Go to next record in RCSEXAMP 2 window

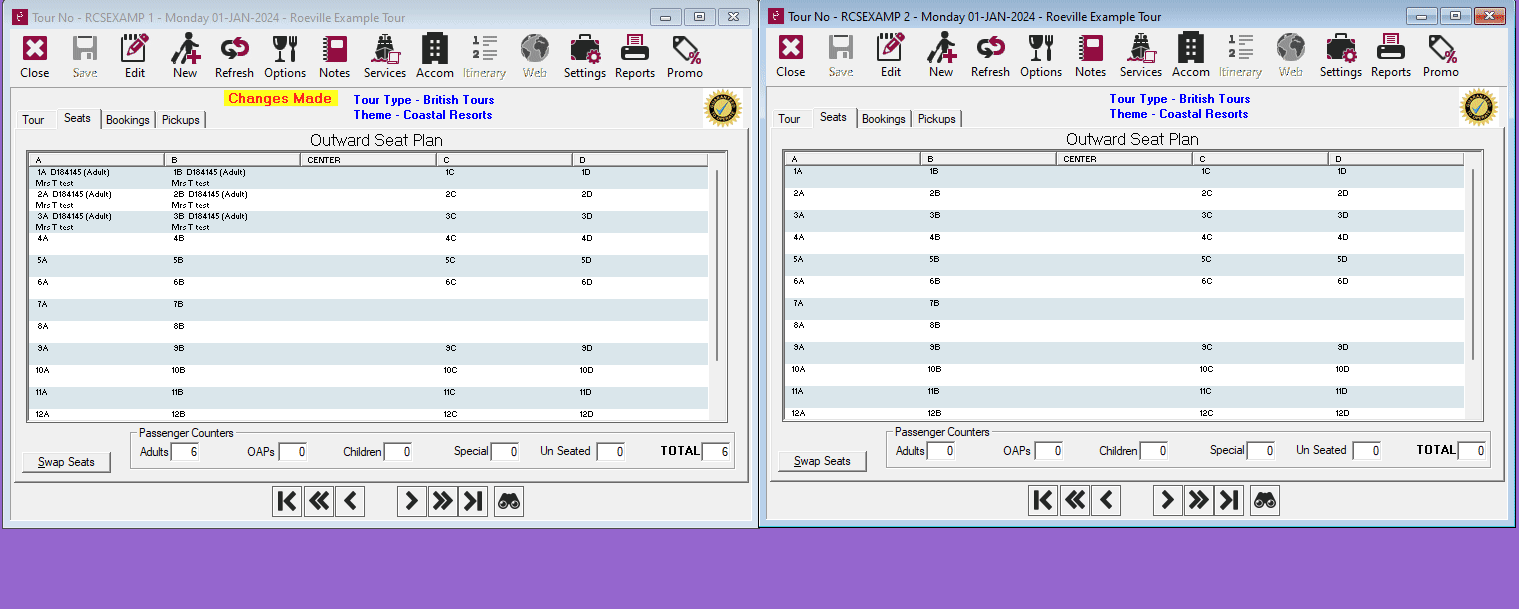coord(1167,501)
